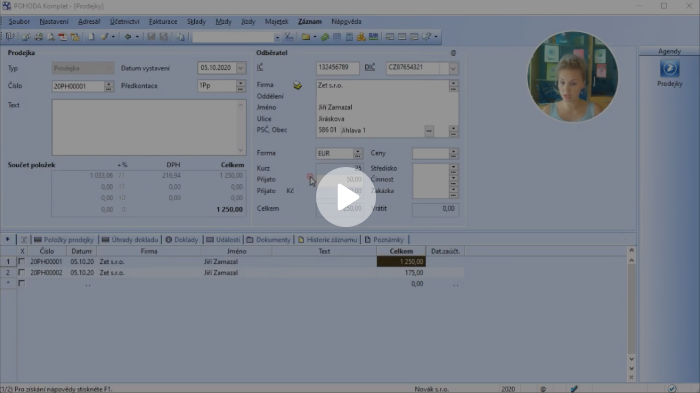Open the Datum vystavení date dropdown

241,68
